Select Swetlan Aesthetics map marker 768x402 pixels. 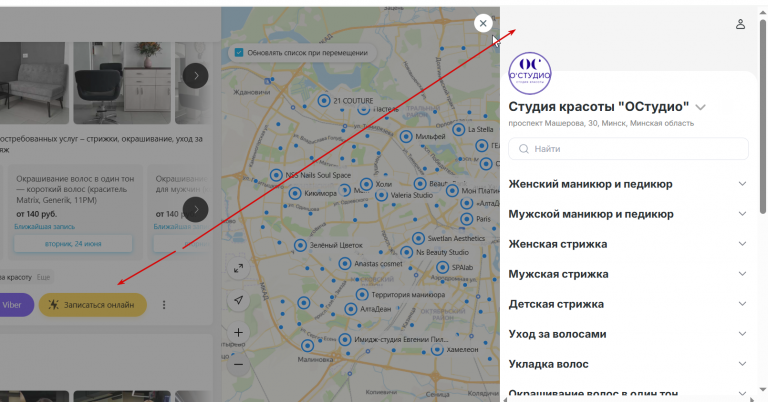pos(418,238)
